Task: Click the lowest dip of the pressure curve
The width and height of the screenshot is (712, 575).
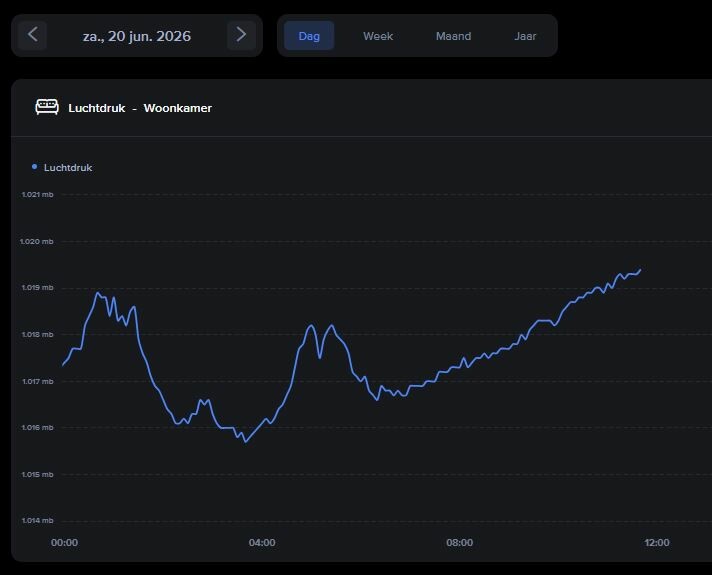Action: [246, 441]
